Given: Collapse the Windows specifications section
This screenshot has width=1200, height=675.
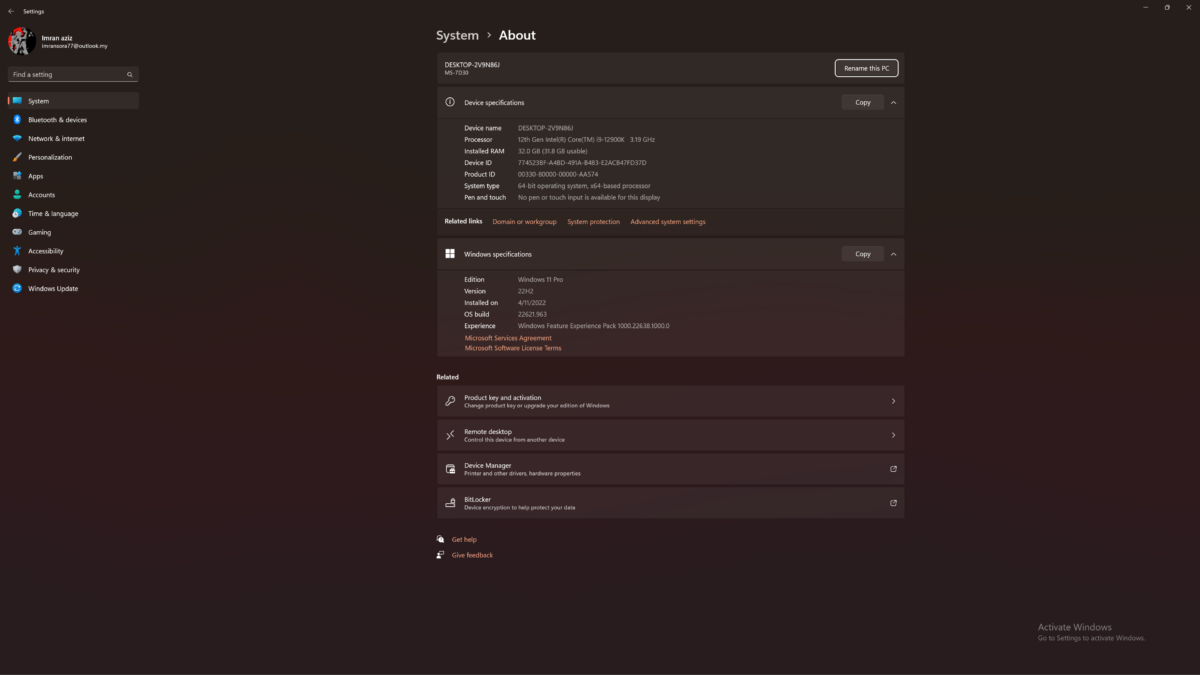Looking at the screenshot, I should click(x=893, y=254).
